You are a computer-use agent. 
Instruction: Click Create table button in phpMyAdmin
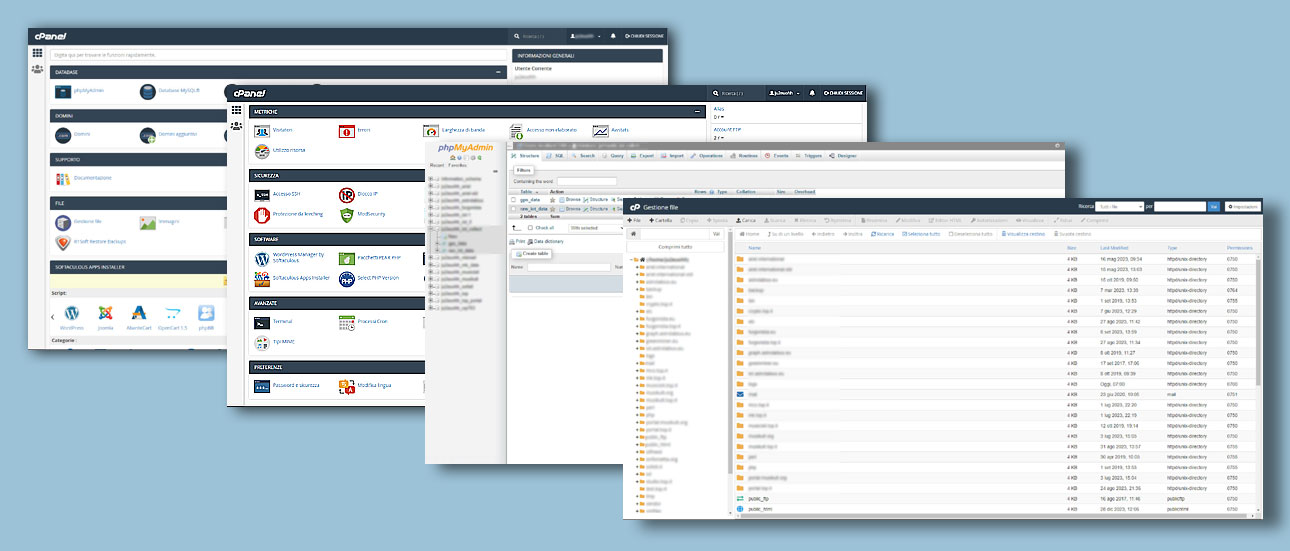coord(531,253)
